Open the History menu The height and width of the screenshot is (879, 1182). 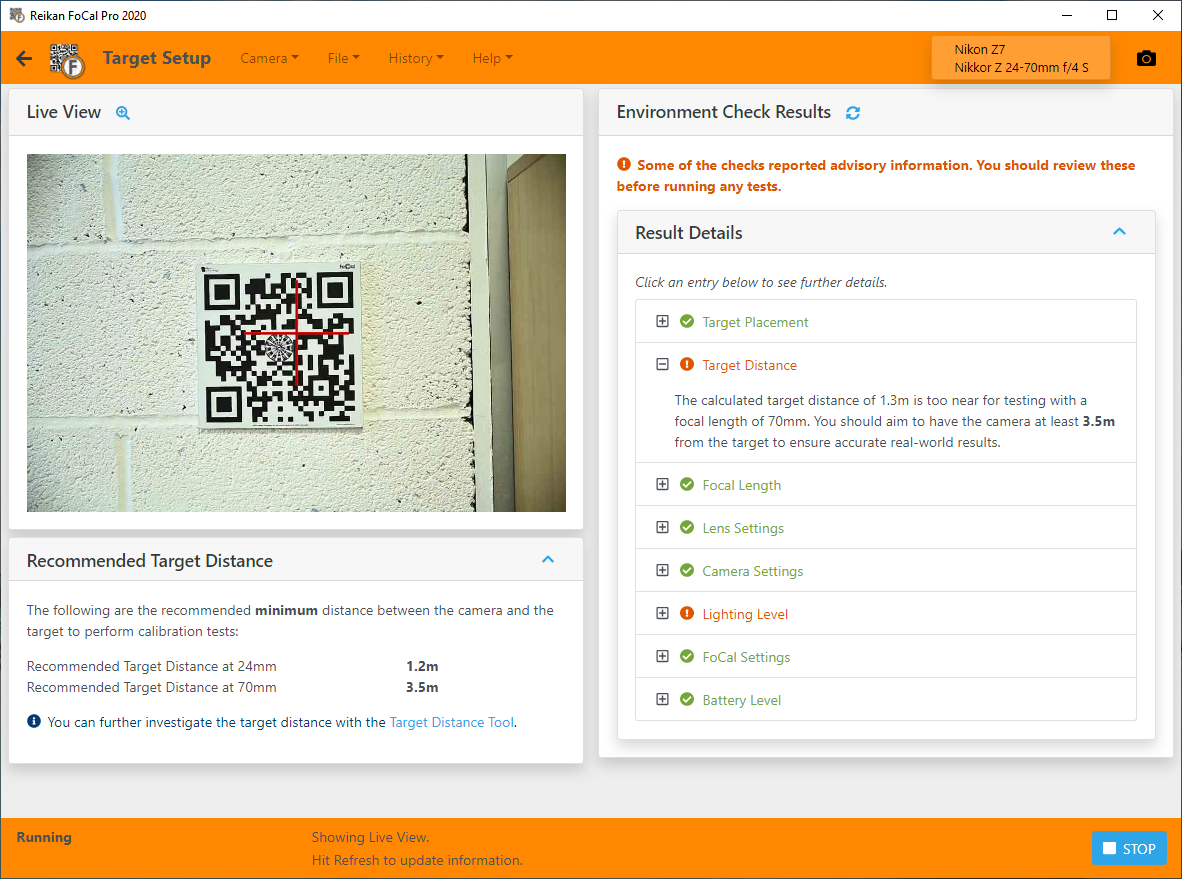[x=416, y=58]
